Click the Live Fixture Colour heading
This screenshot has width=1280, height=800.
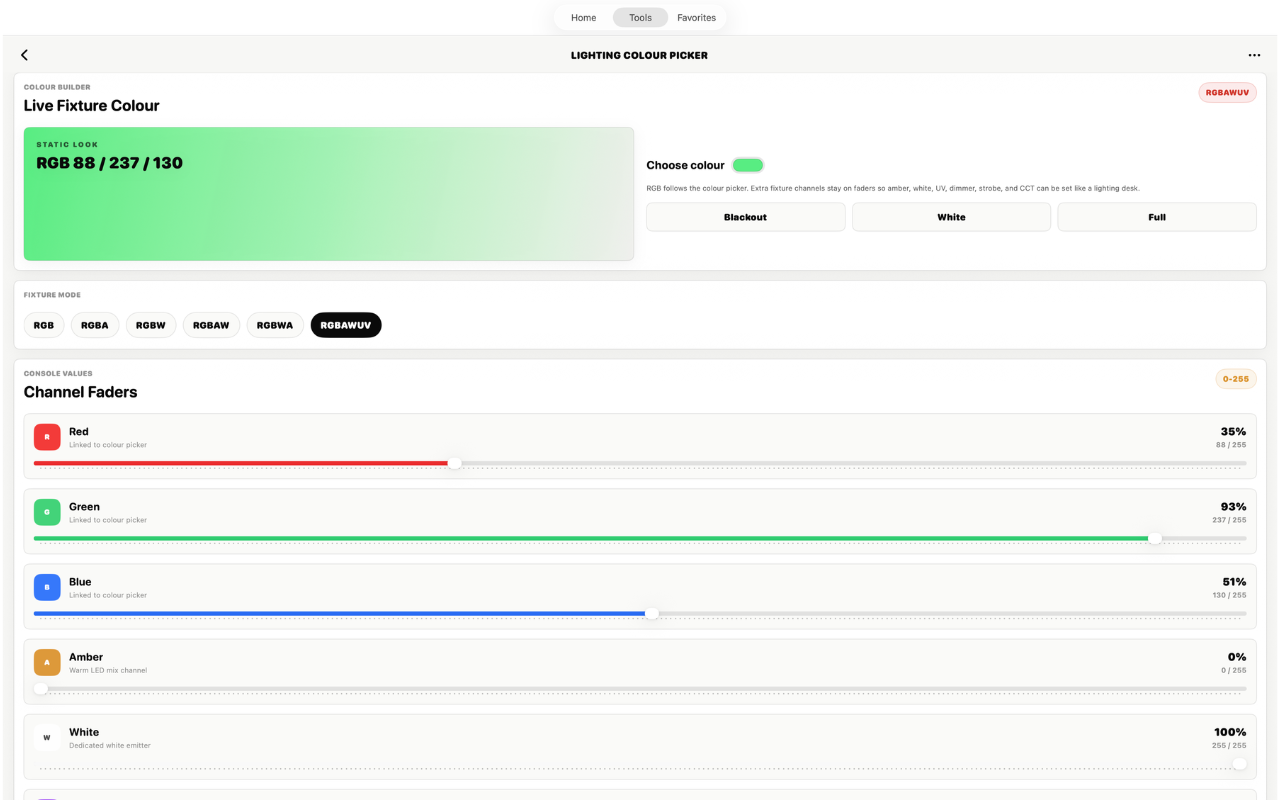[92, 106]
